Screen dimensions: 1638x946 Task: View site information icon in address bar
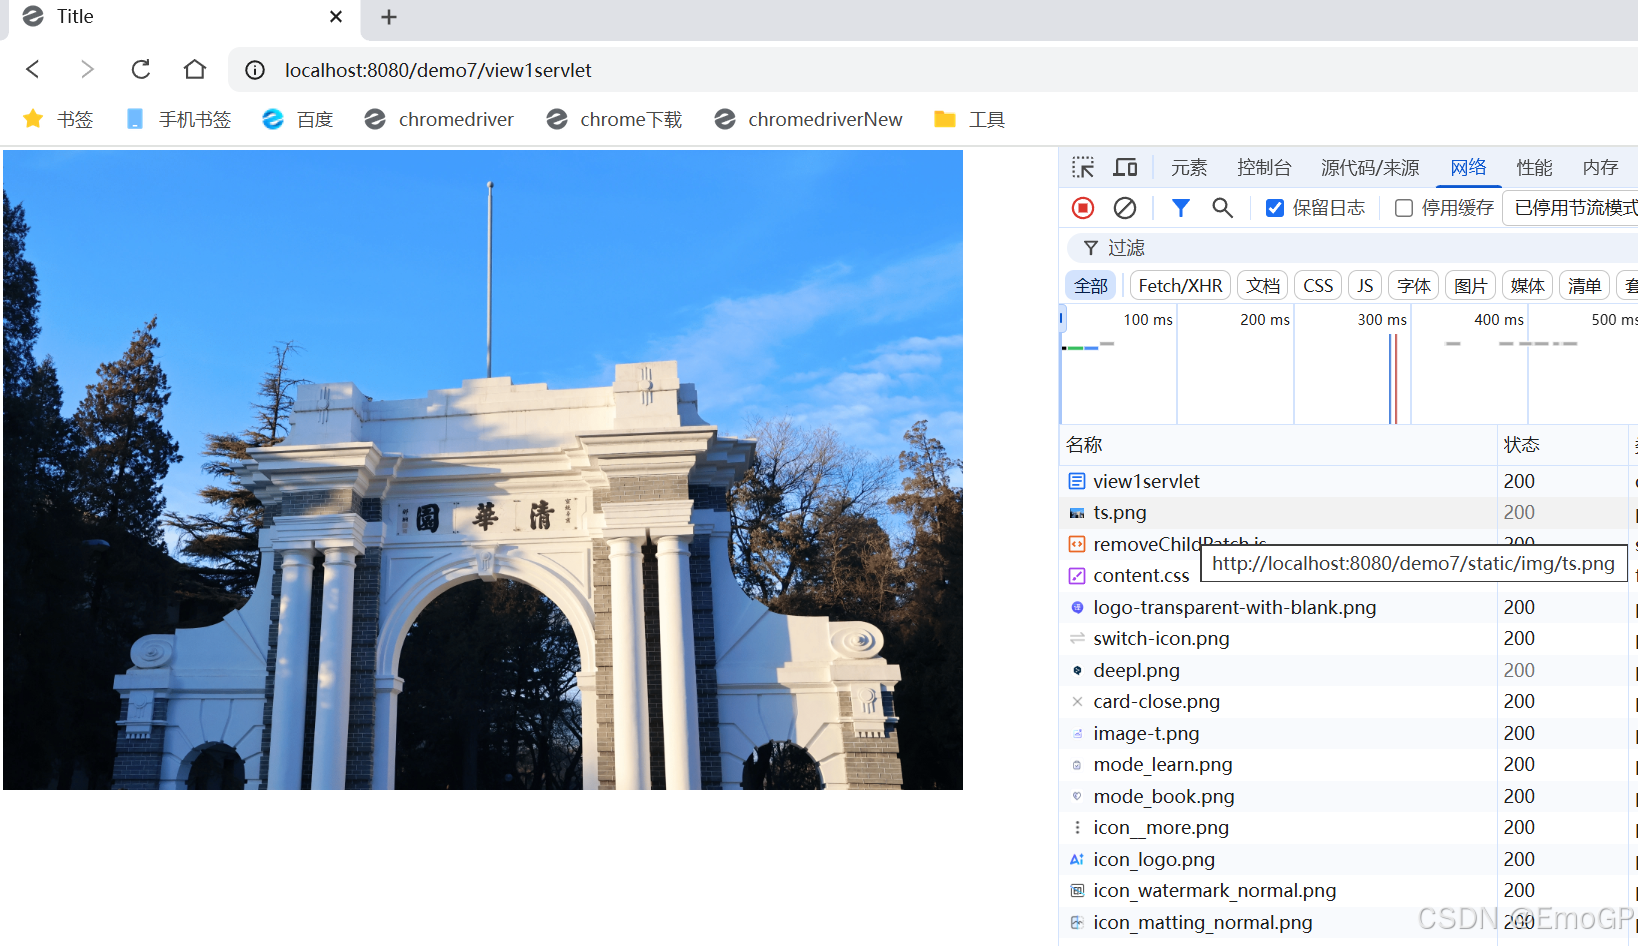[255, 70]
